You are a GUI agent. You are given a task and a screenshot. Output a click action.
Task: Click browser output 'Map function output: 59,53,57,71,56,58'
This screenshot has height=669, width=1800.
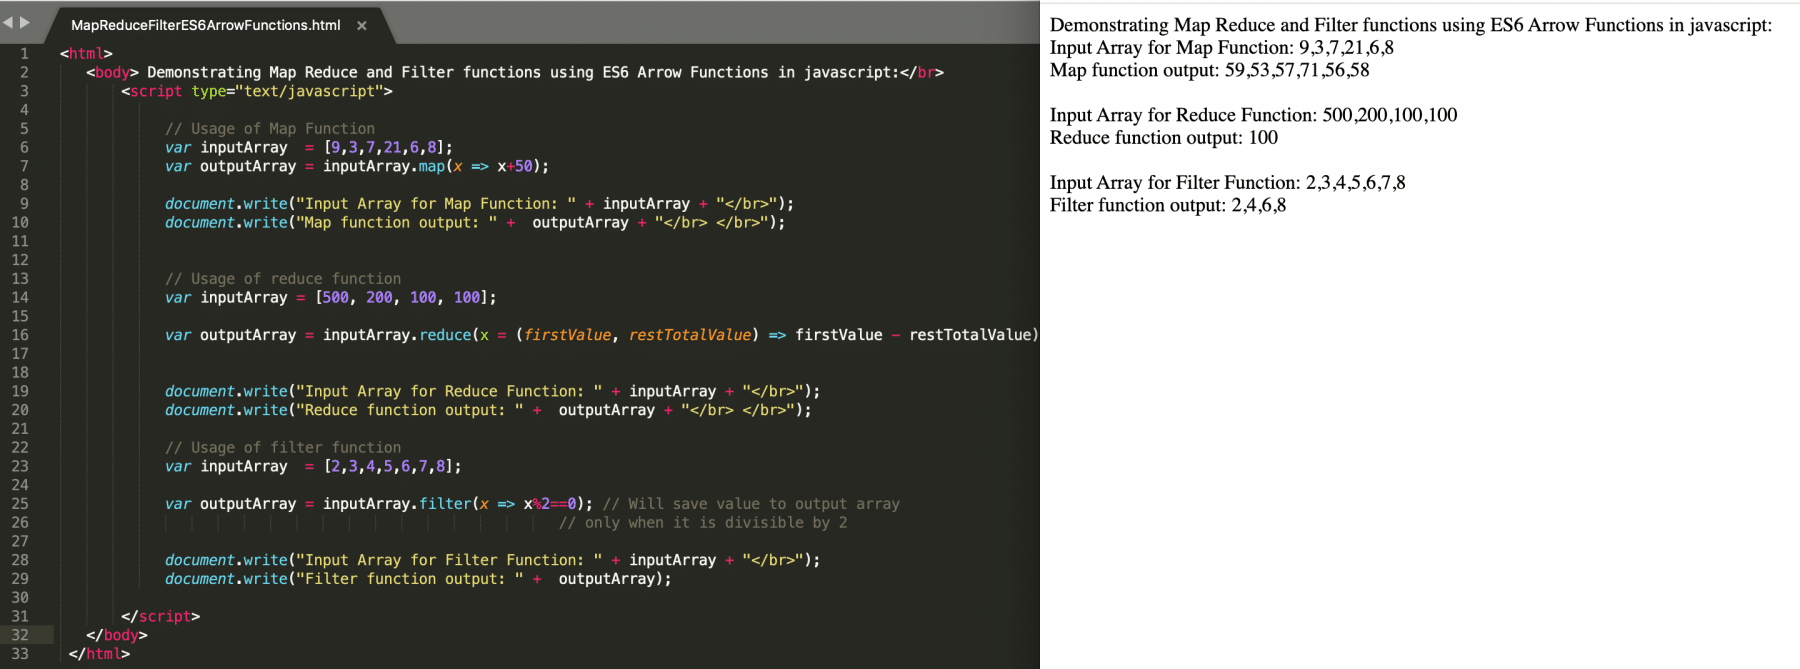click(1210, 71)
